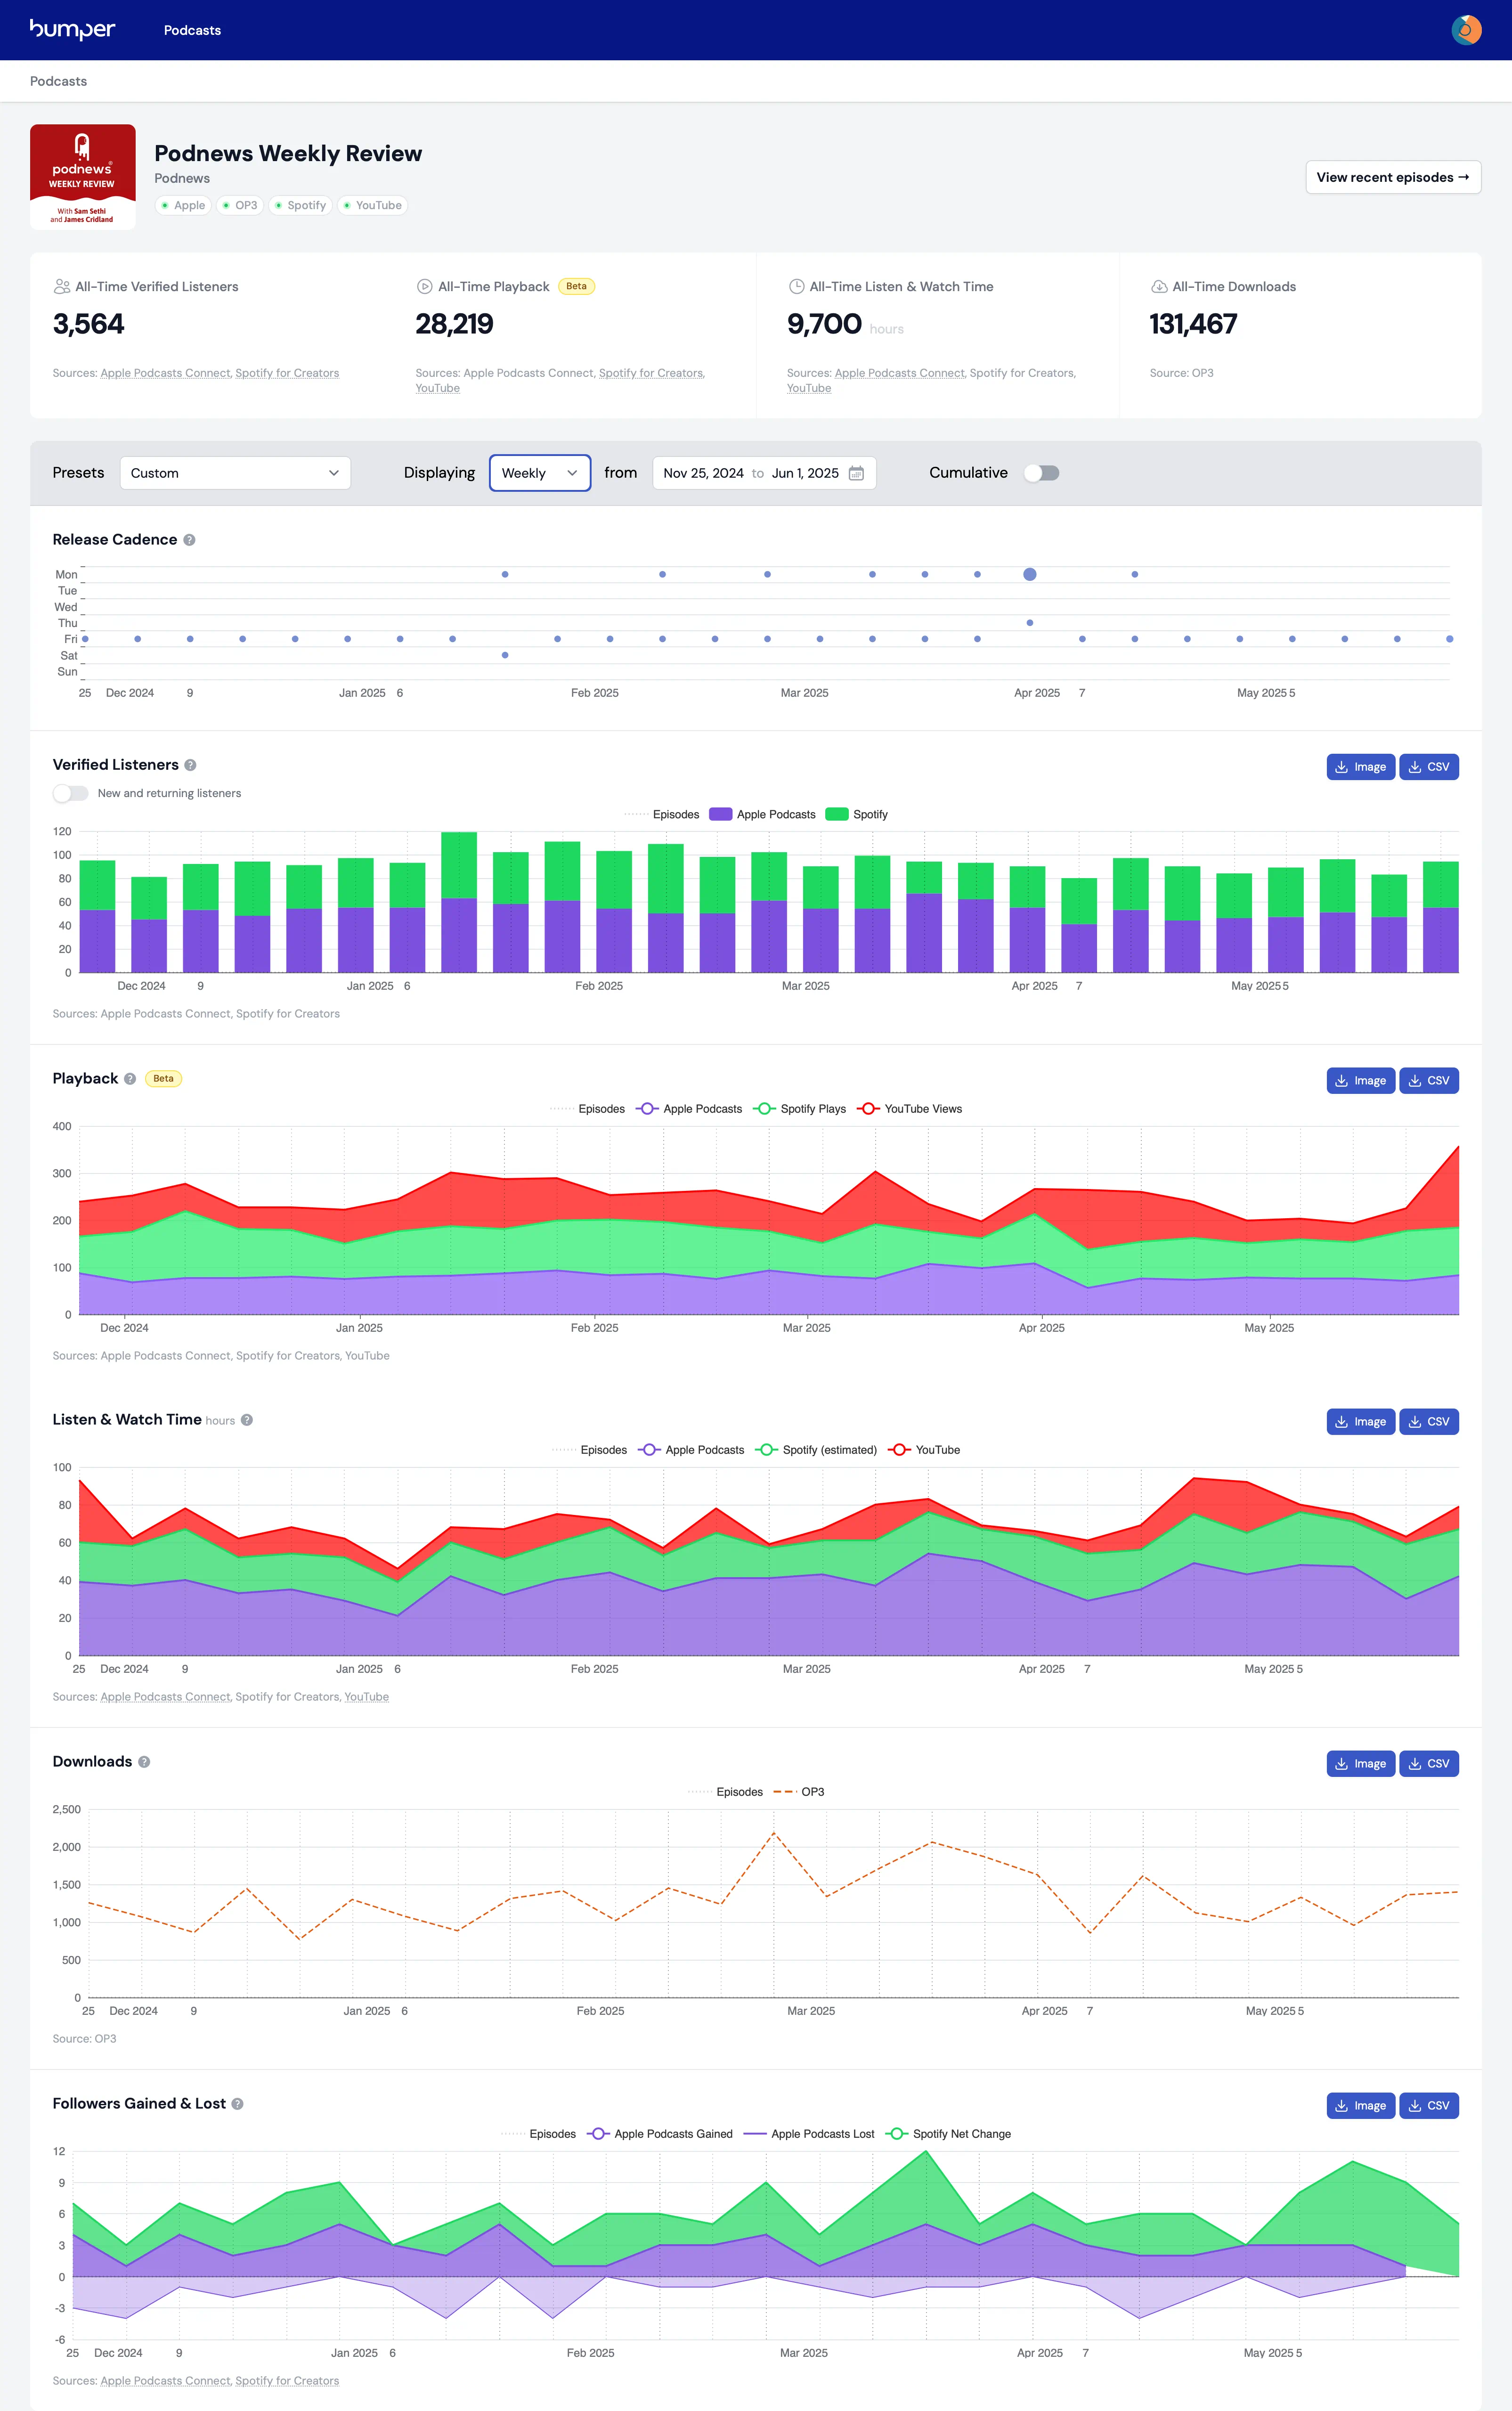Click help icon beside Listen & Watch Time
This screenshot has width=1512, height=2411.
click(247, 1420)
